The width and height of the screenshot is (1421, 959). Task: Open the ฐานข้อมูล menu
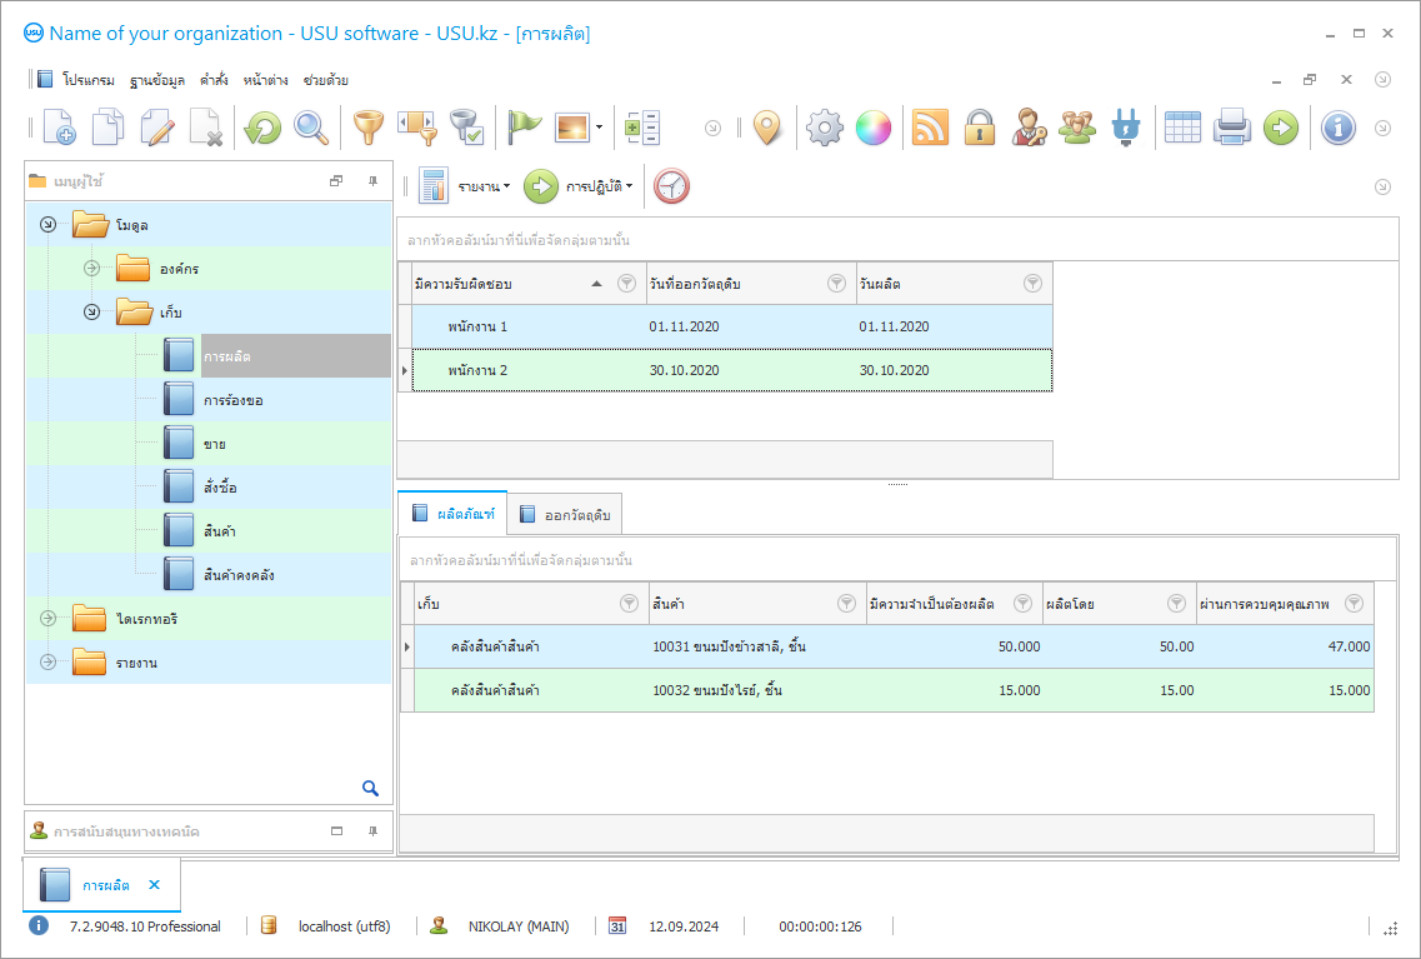tap(157, 80)
